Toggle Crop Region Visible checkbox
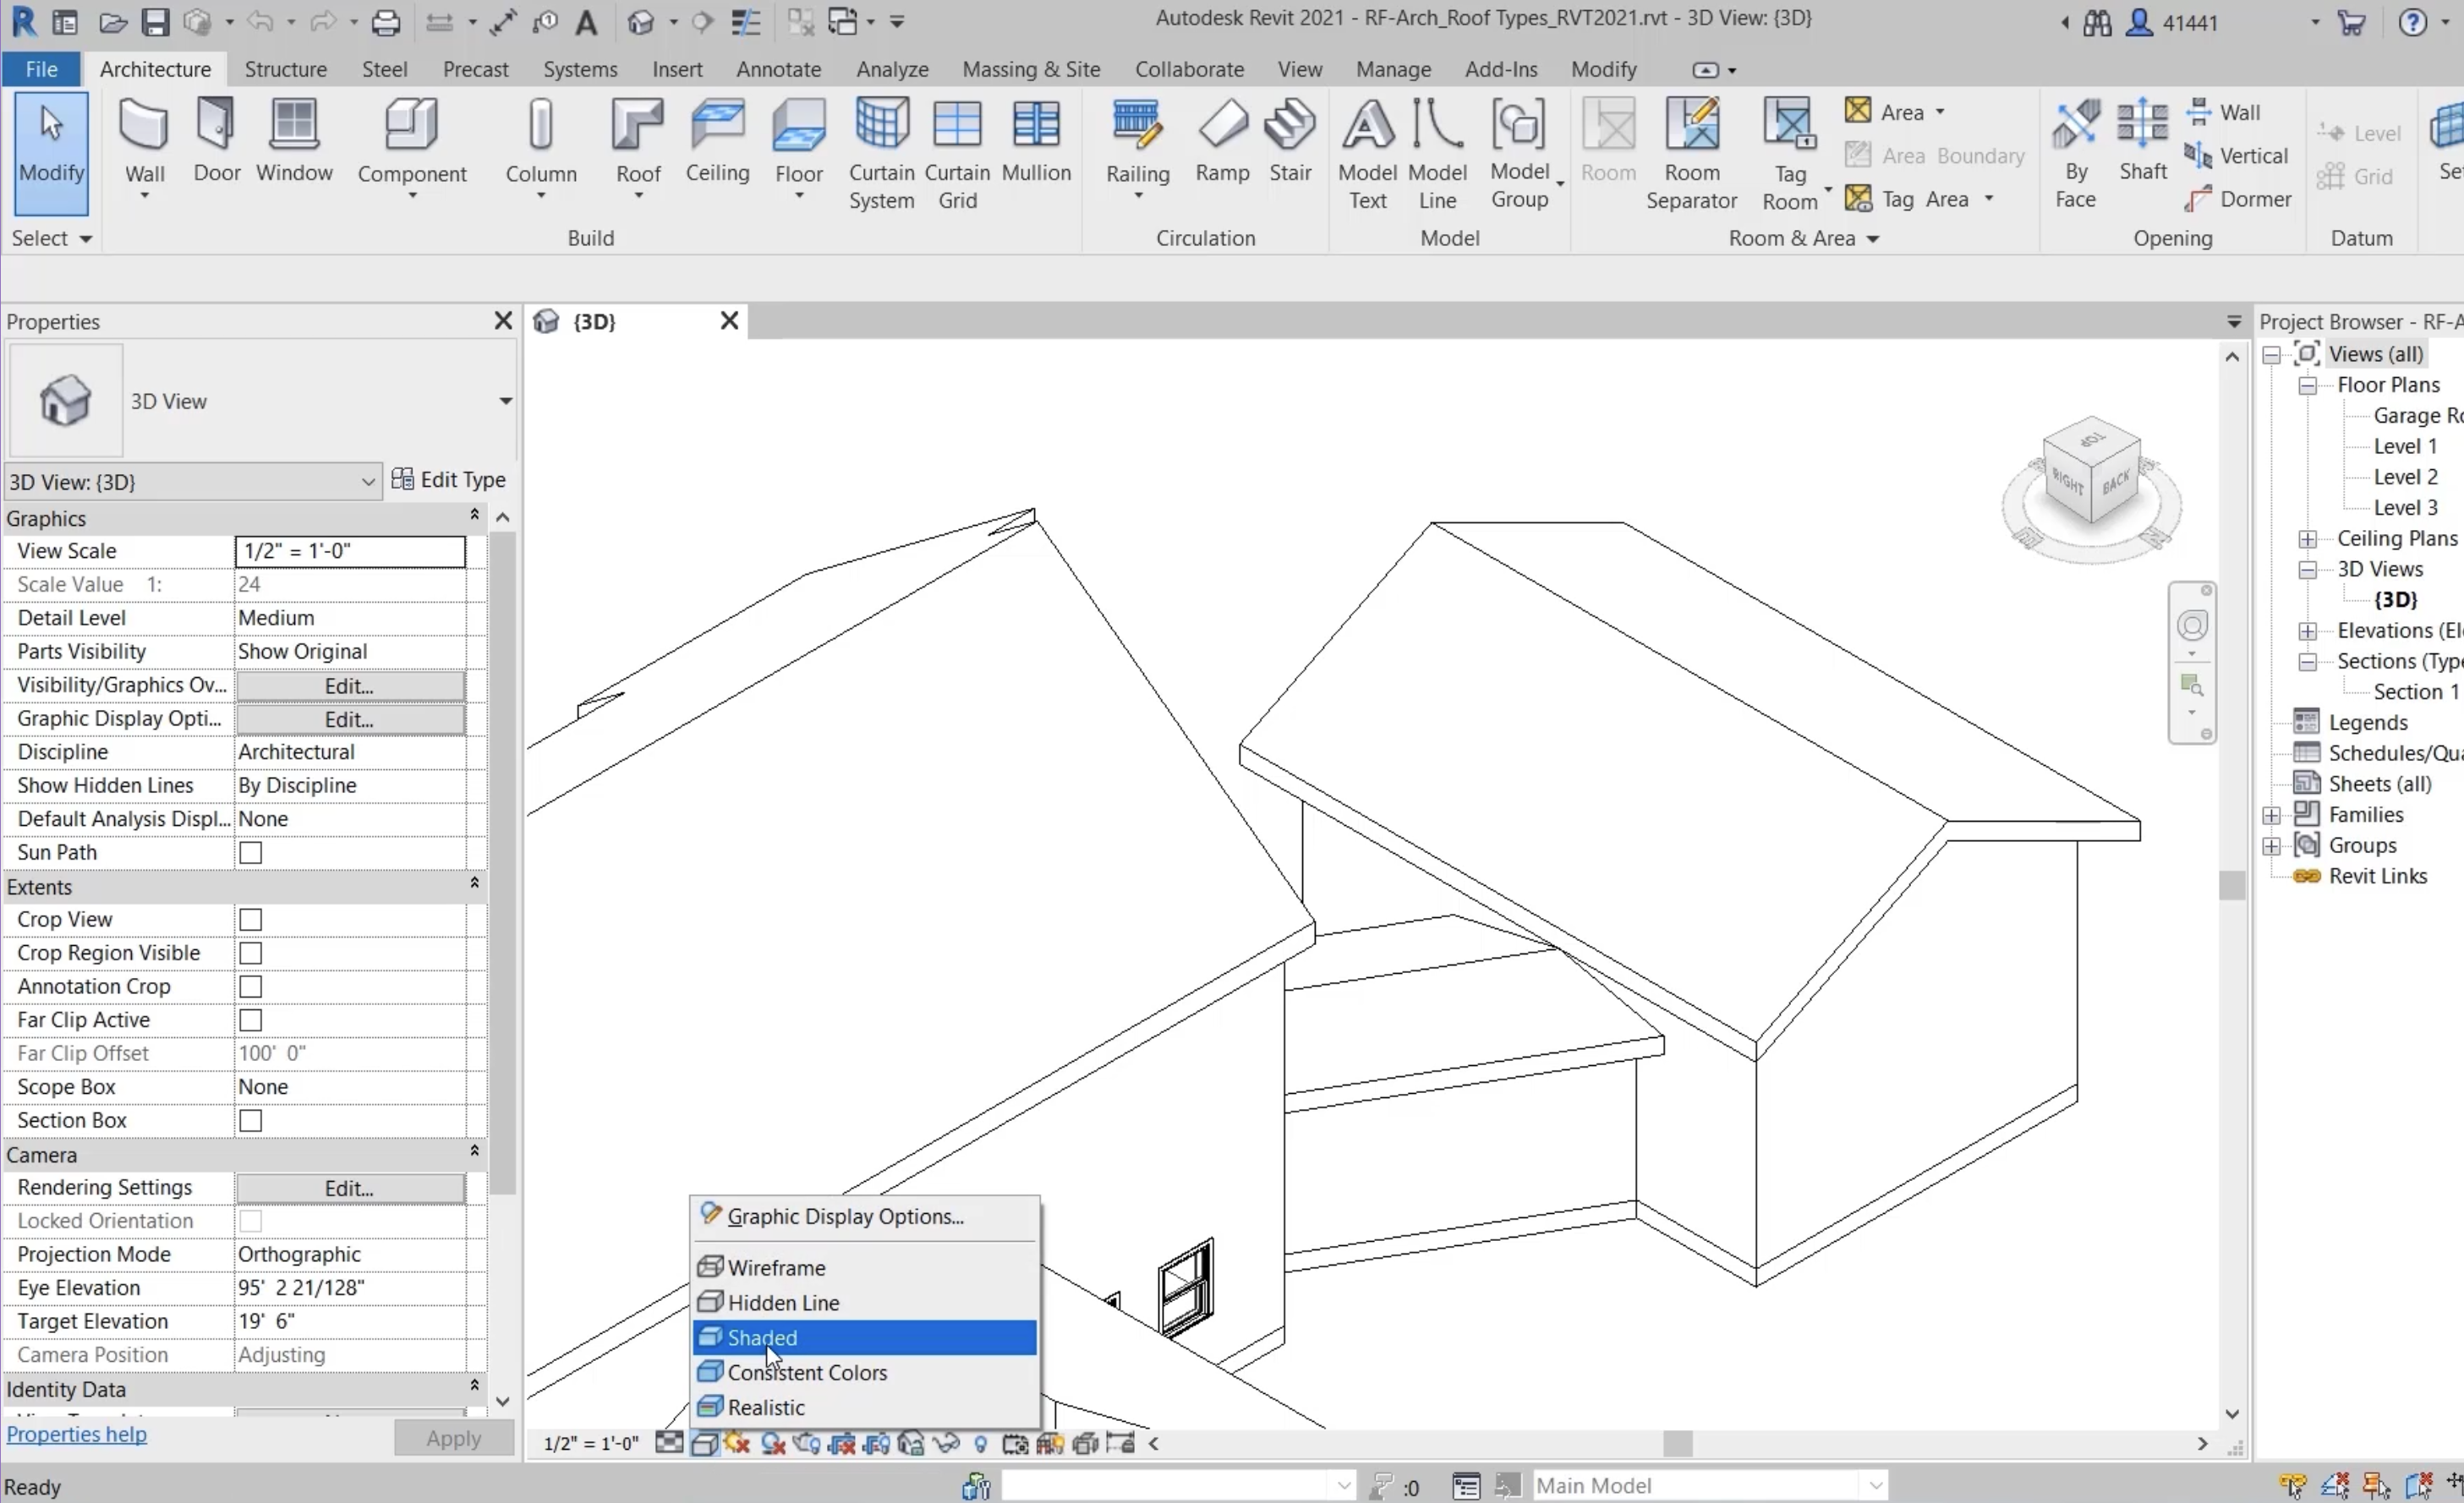The image size is (2464, 1503). (x=251, y=953)
